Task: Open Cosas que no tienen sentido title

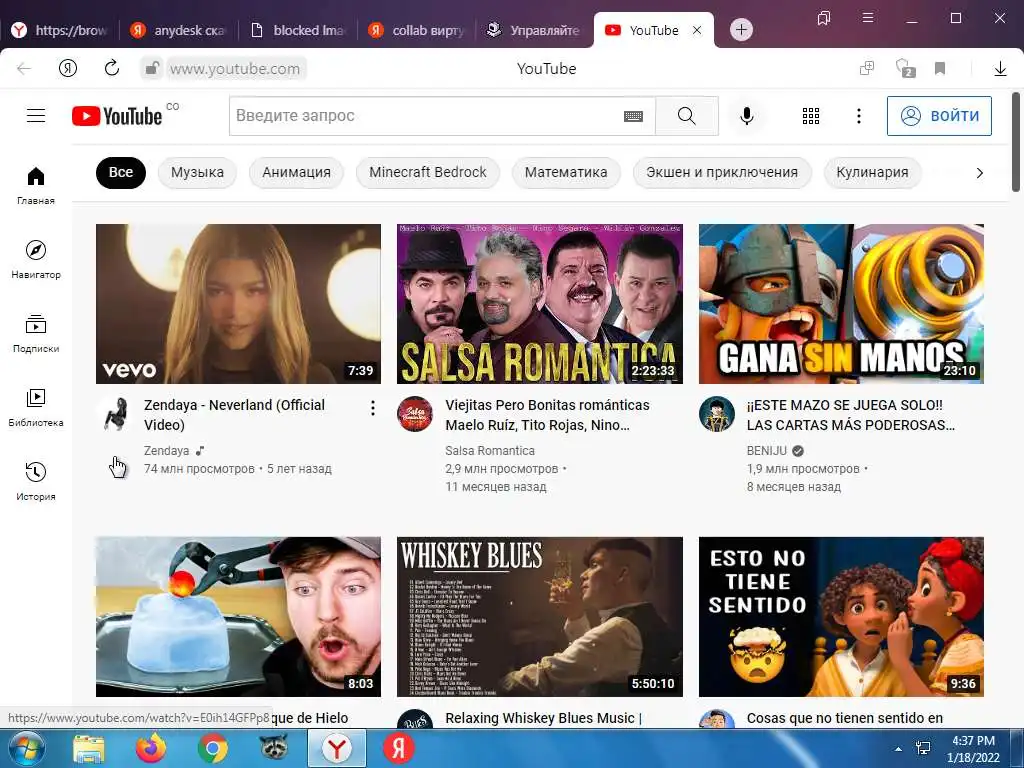Action: pos(844,718)
